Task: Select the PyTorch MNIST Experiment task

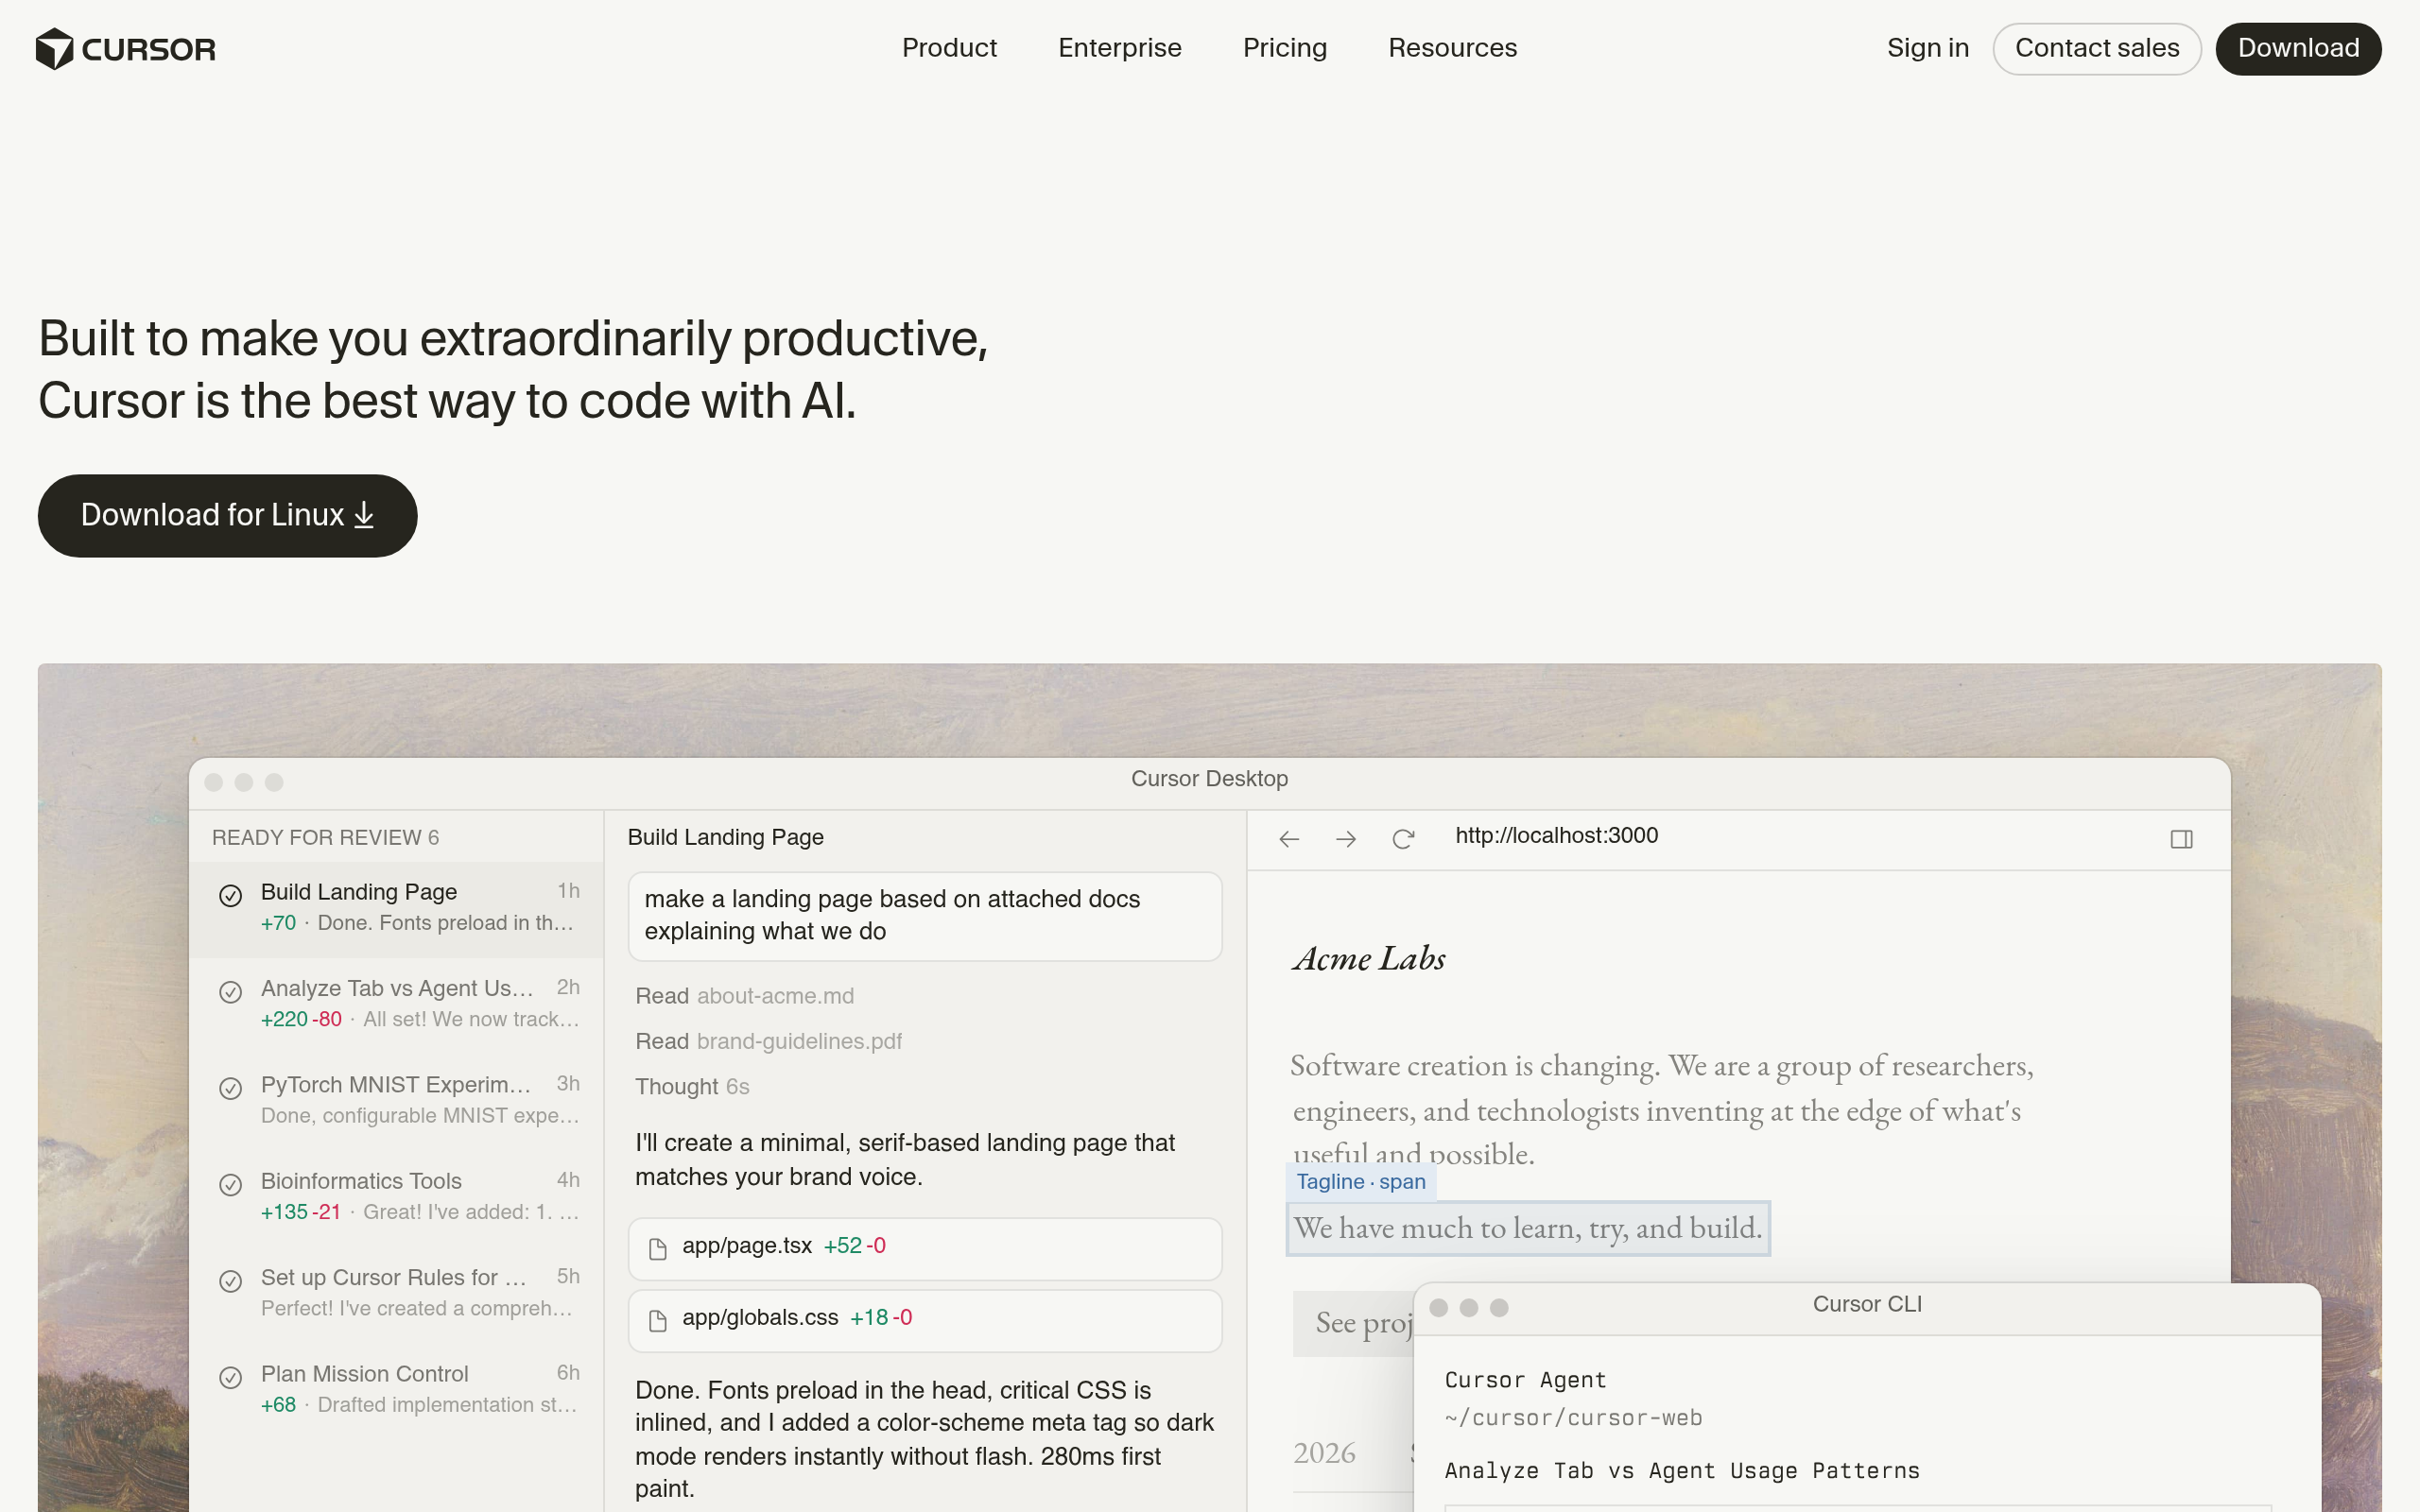Action: coord(397,1100)
